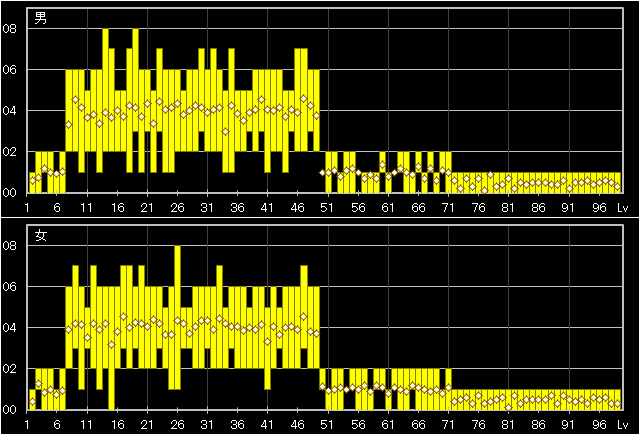
Task: Select x-axis label 96 under the 女 chart
Action: (599, 425)
